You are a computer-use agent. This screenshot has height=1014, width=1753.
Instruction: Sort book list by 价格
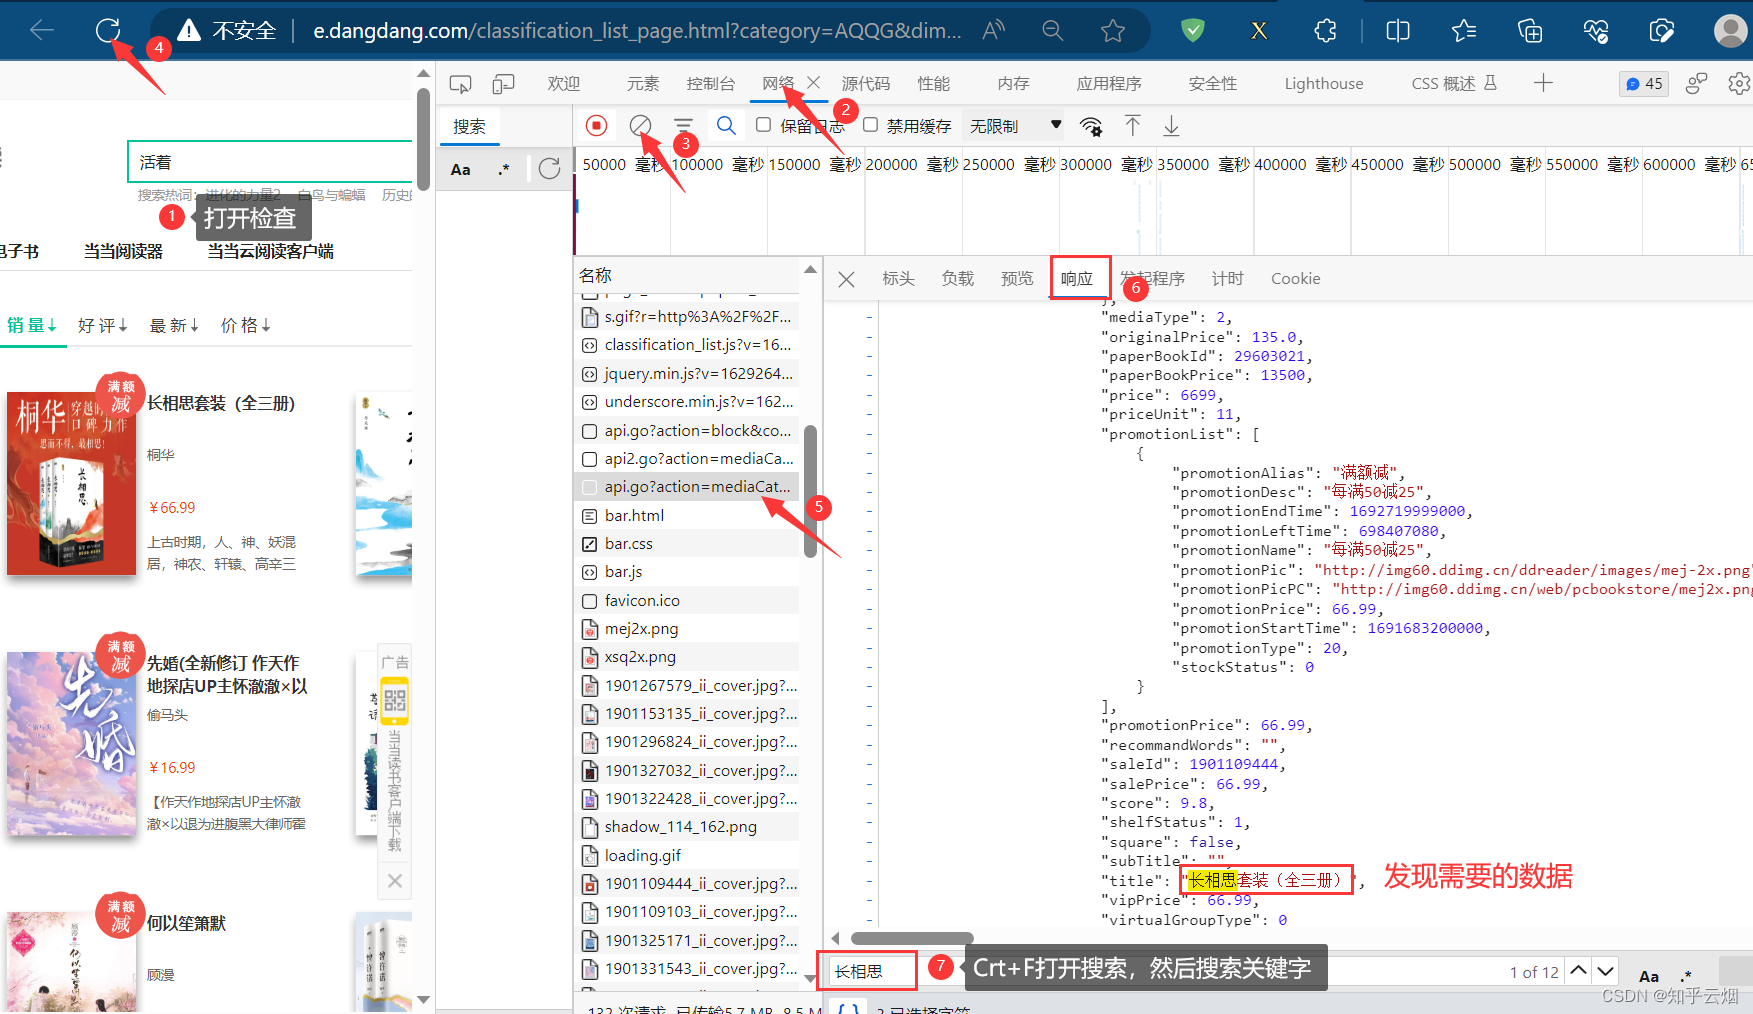(x=246, y=325)
